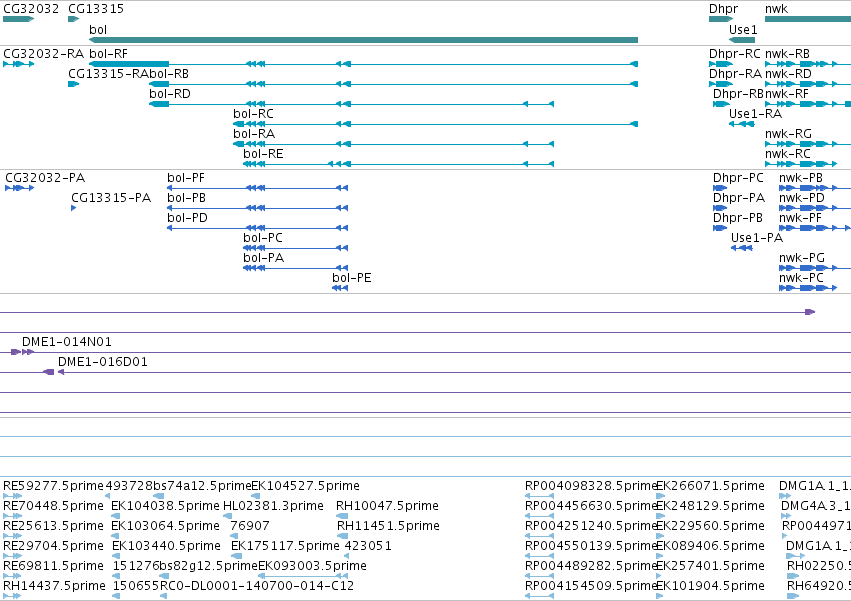Select the nwk-PG protein label
This screenshot has width=851, height=601.
[x=802, y=258]
